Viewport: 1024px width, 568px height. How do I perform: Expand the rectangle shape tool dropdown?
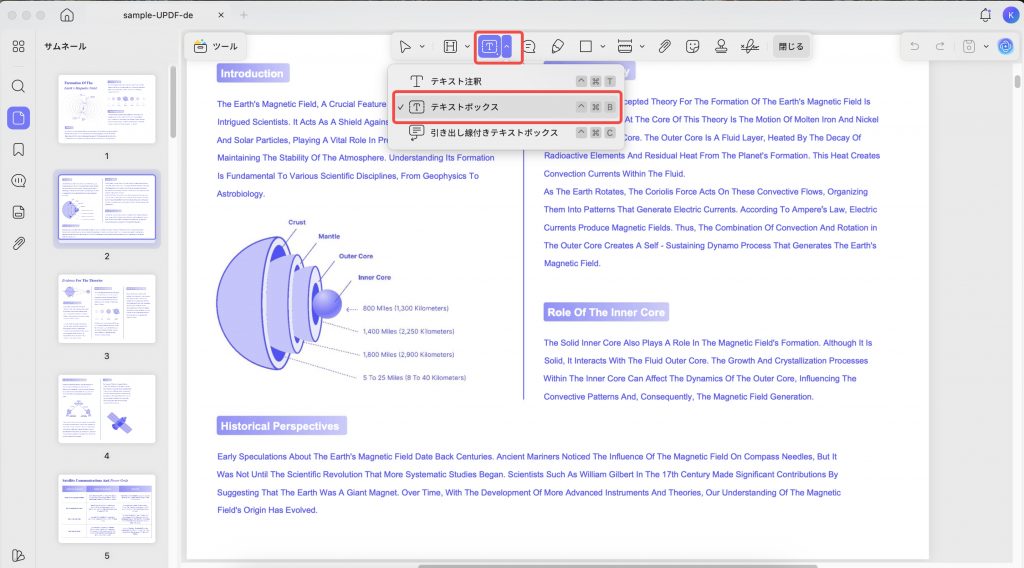tap(602, 46)
